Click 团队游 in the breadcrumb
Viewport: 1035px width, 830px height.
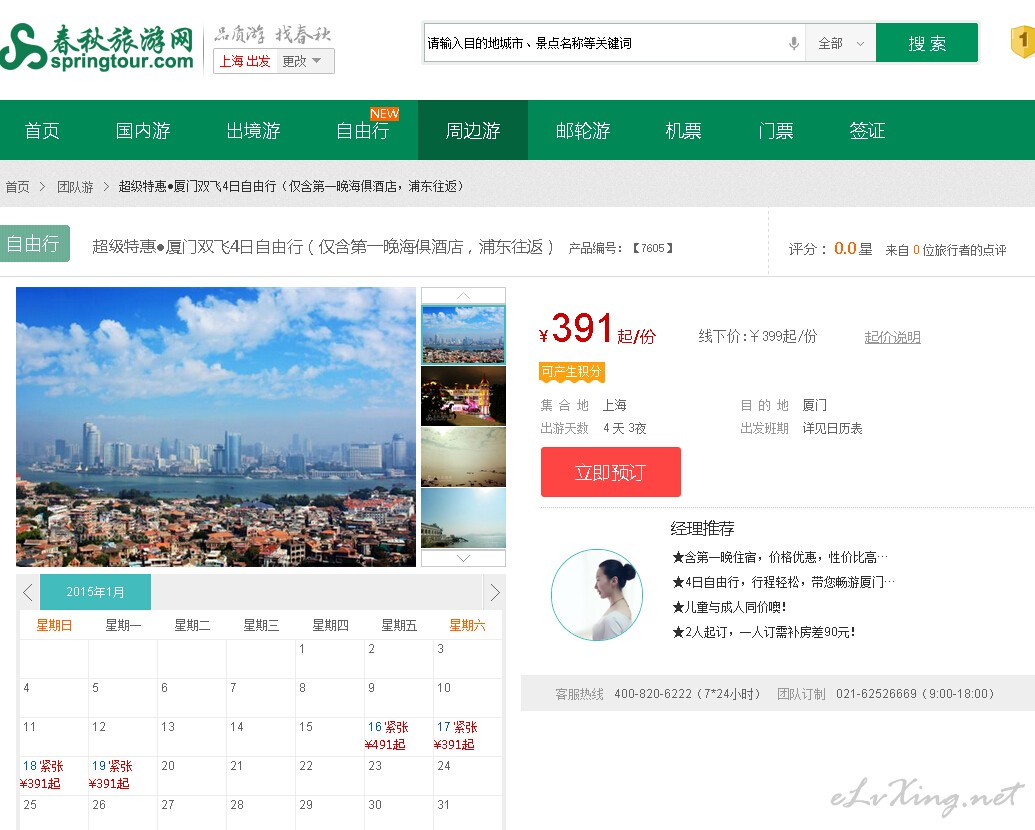tap(75, 187)
